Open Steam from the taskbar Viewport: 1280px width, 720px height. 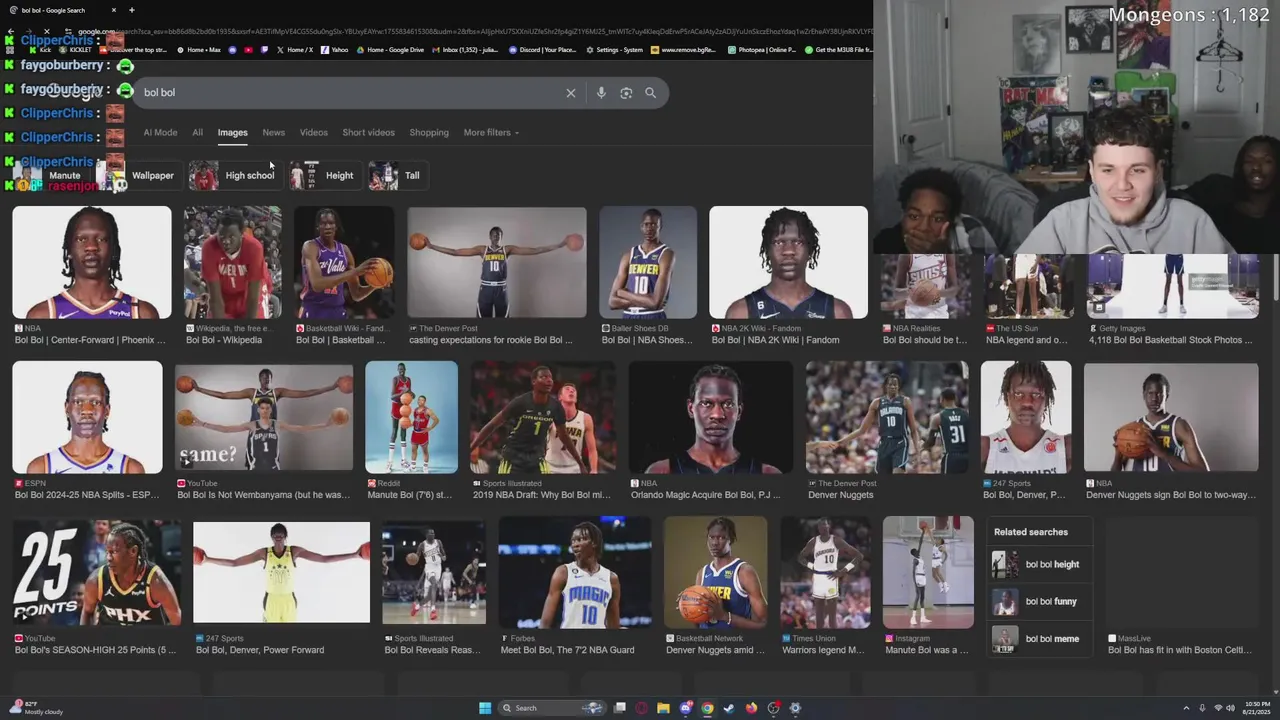[729, 708]
